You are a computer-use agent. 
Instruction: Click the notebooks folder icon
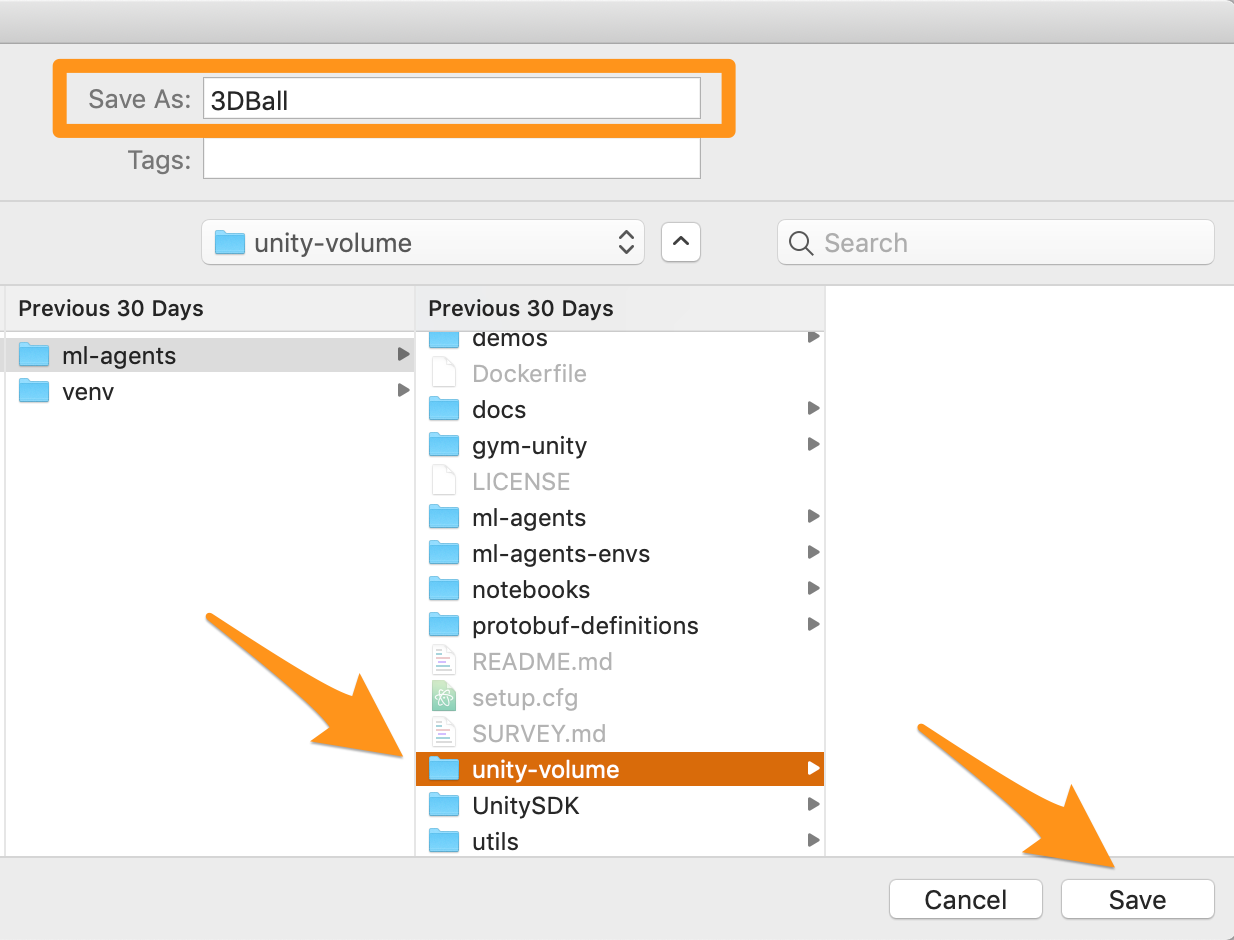[443, 589]
